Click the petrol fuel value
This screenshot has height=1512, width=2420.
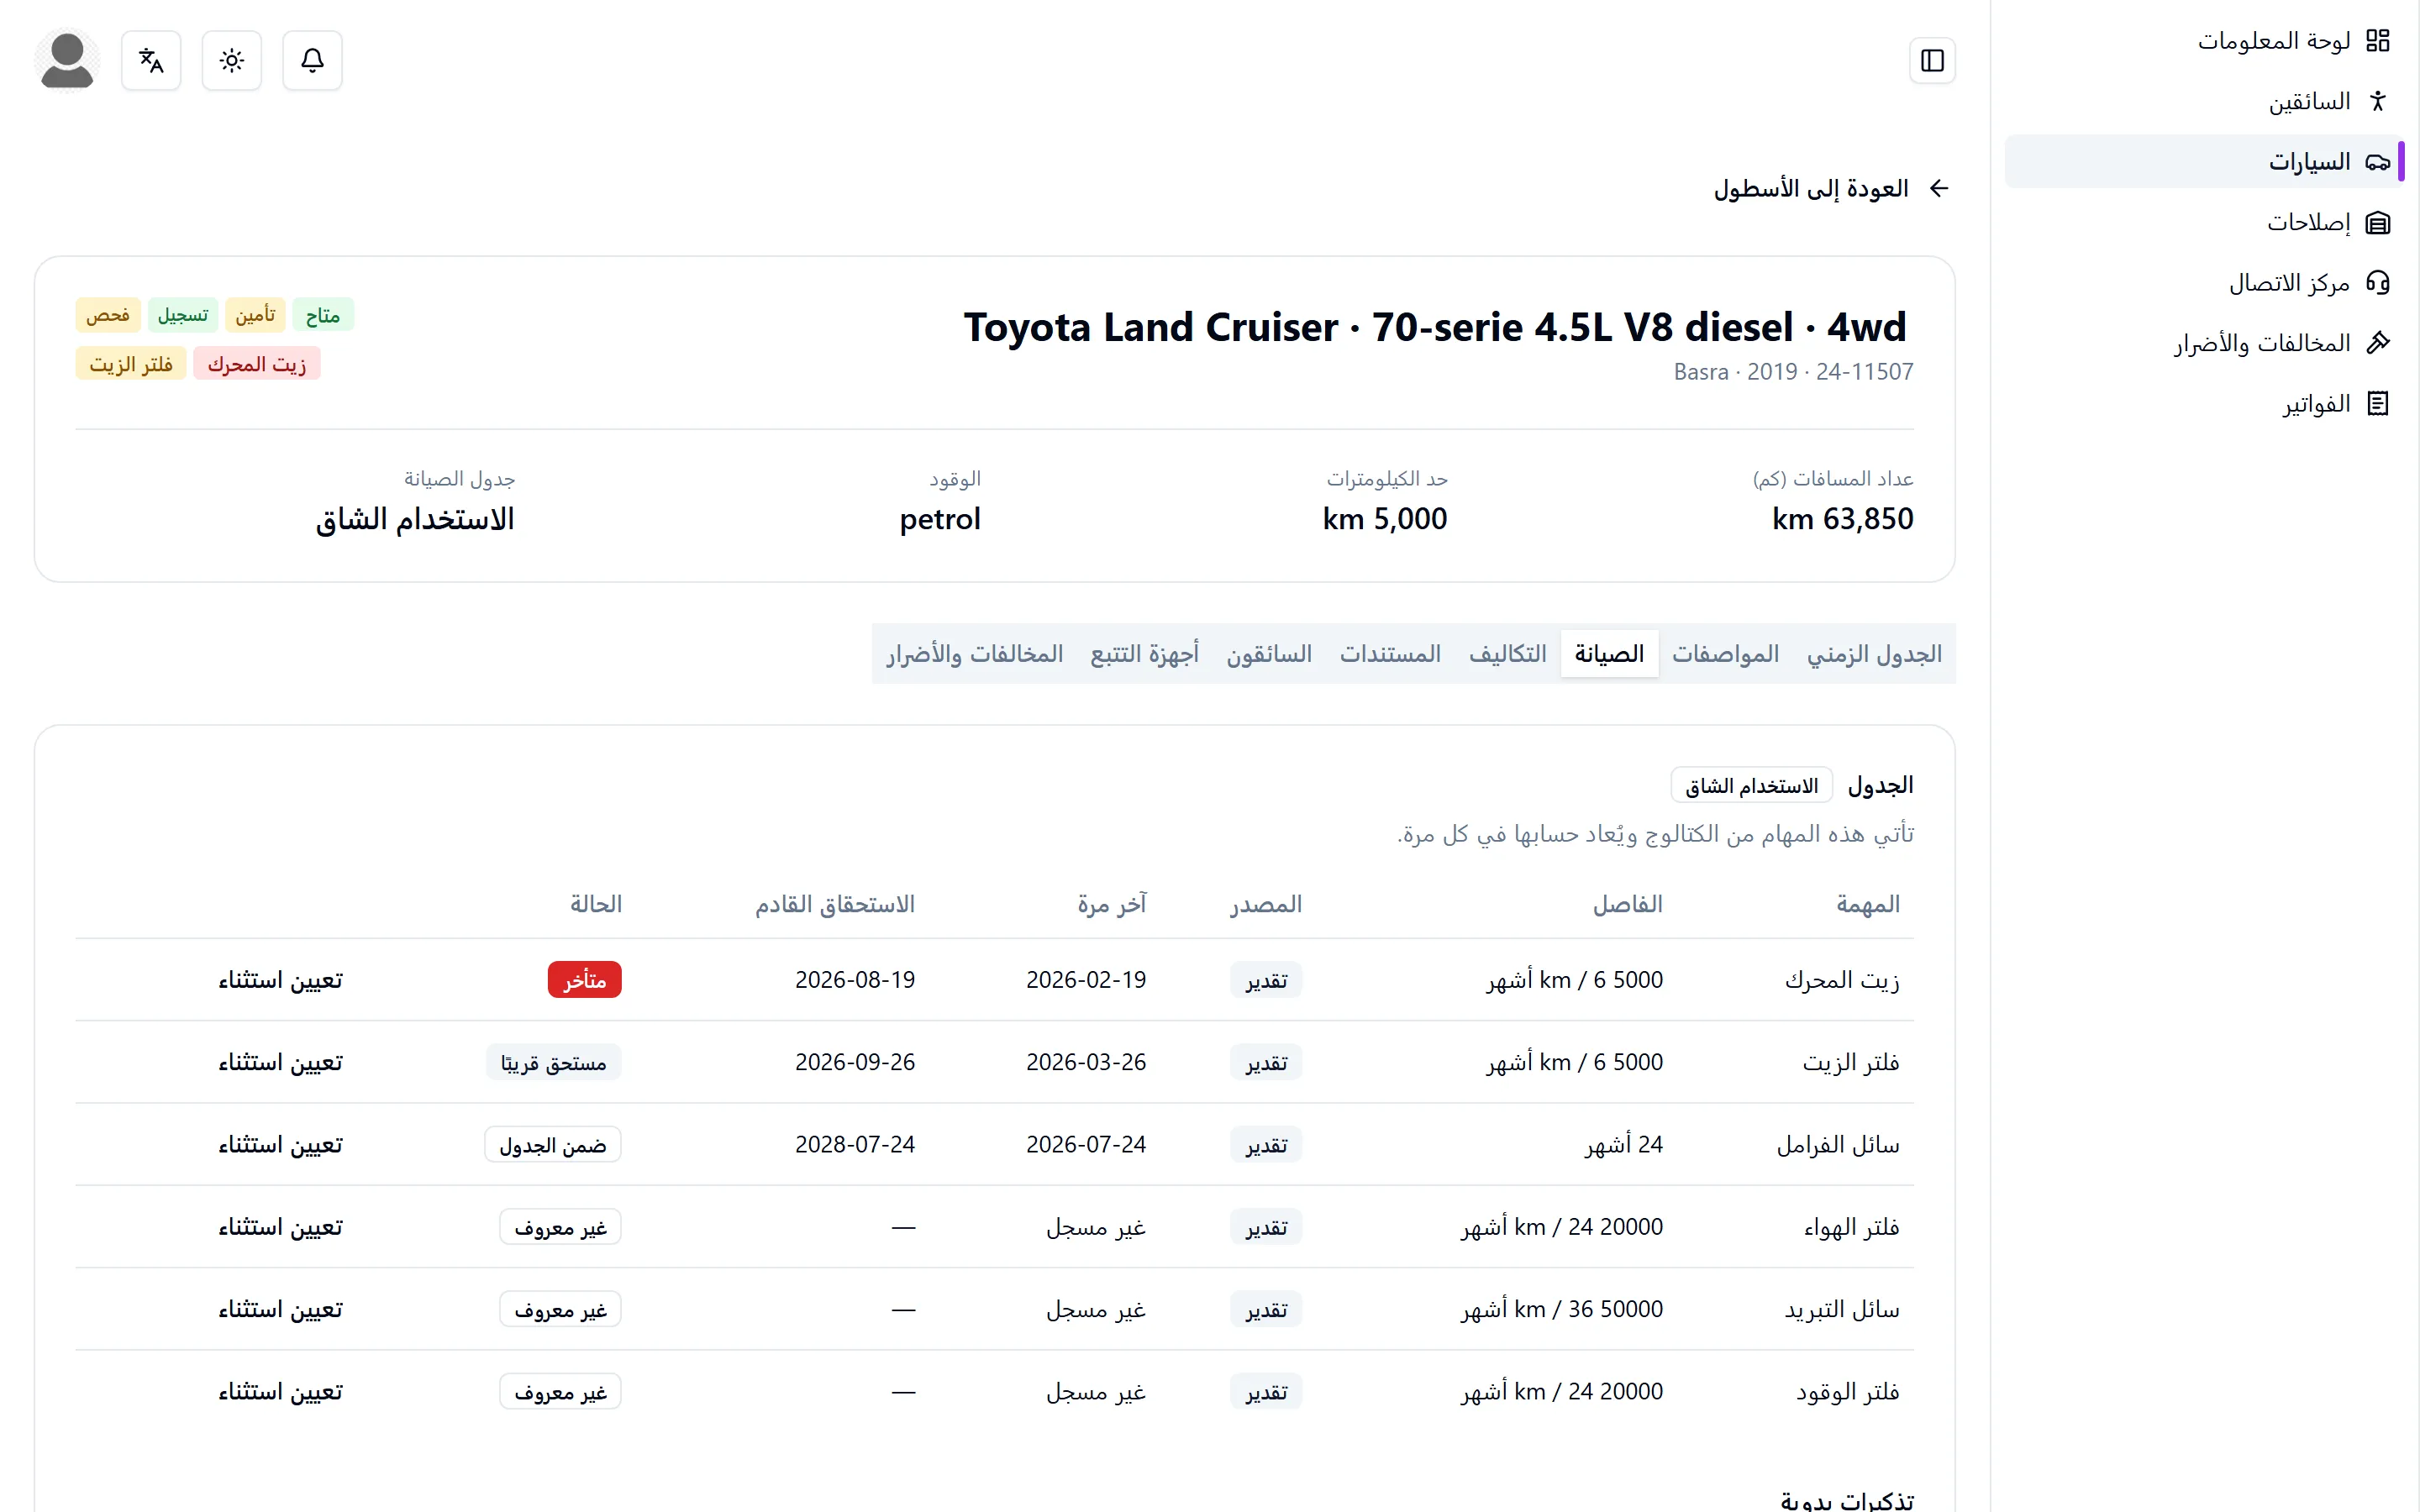coord(940,519)
